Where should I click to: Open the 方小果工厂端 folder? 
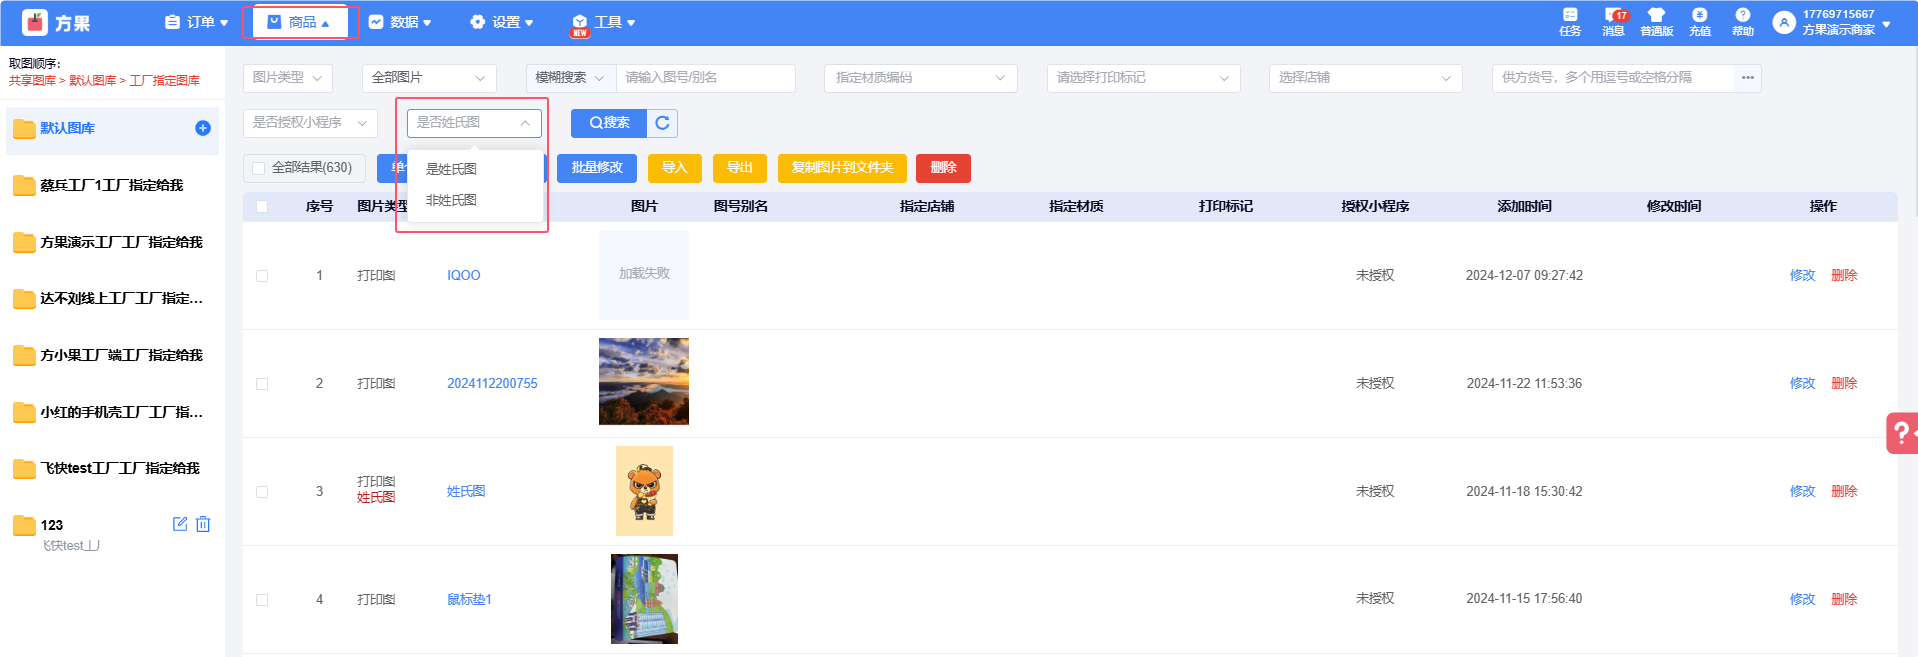click(x=112, y=355)
